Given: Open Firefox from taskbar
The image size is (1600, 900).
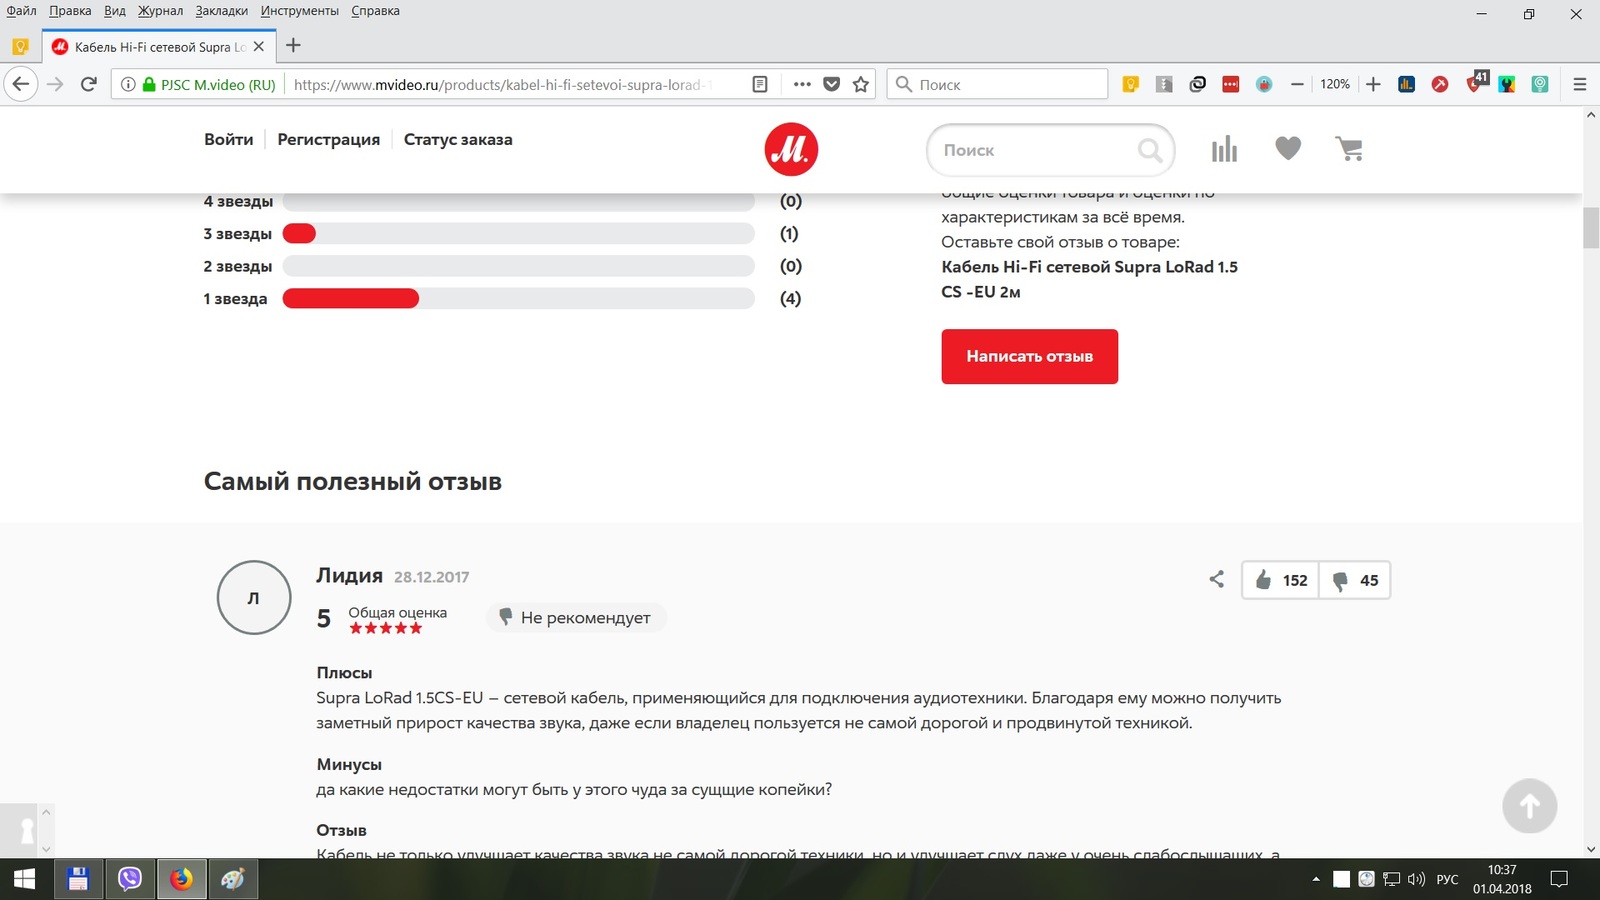Looking at the screenshot, I should [x=181, y=879].
